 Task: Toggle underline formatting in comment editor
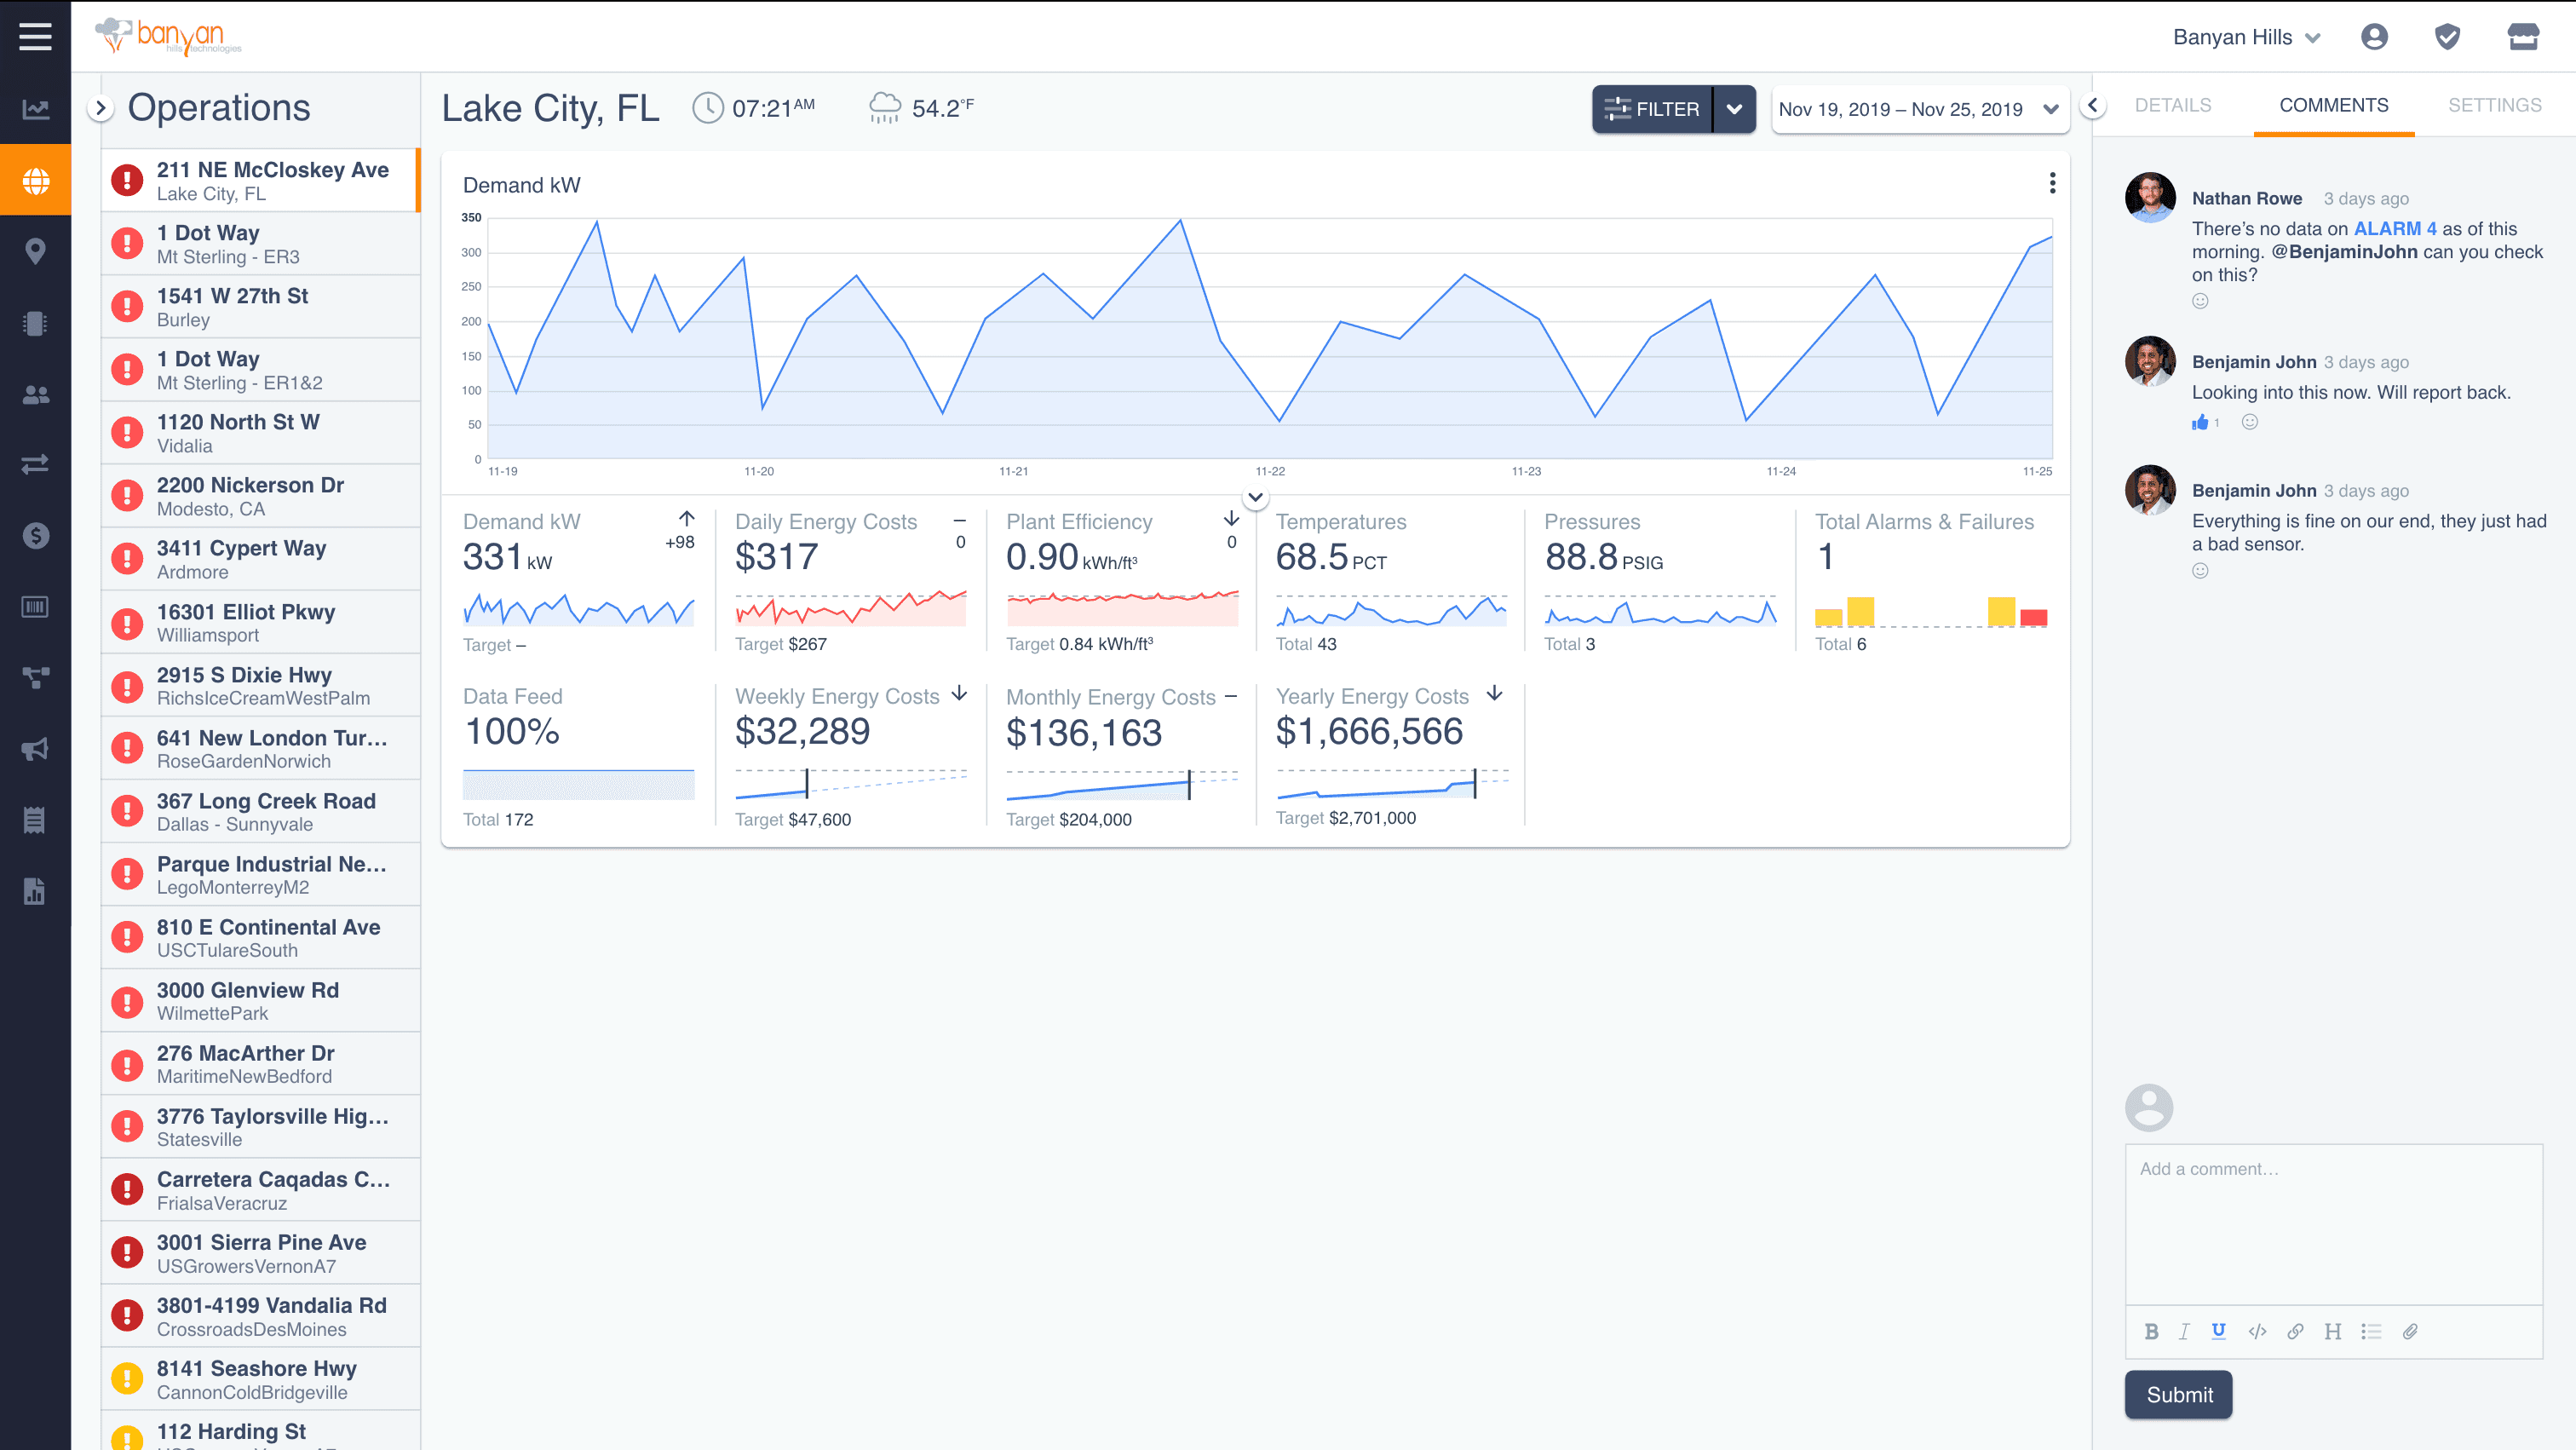coord(2218,1331)
